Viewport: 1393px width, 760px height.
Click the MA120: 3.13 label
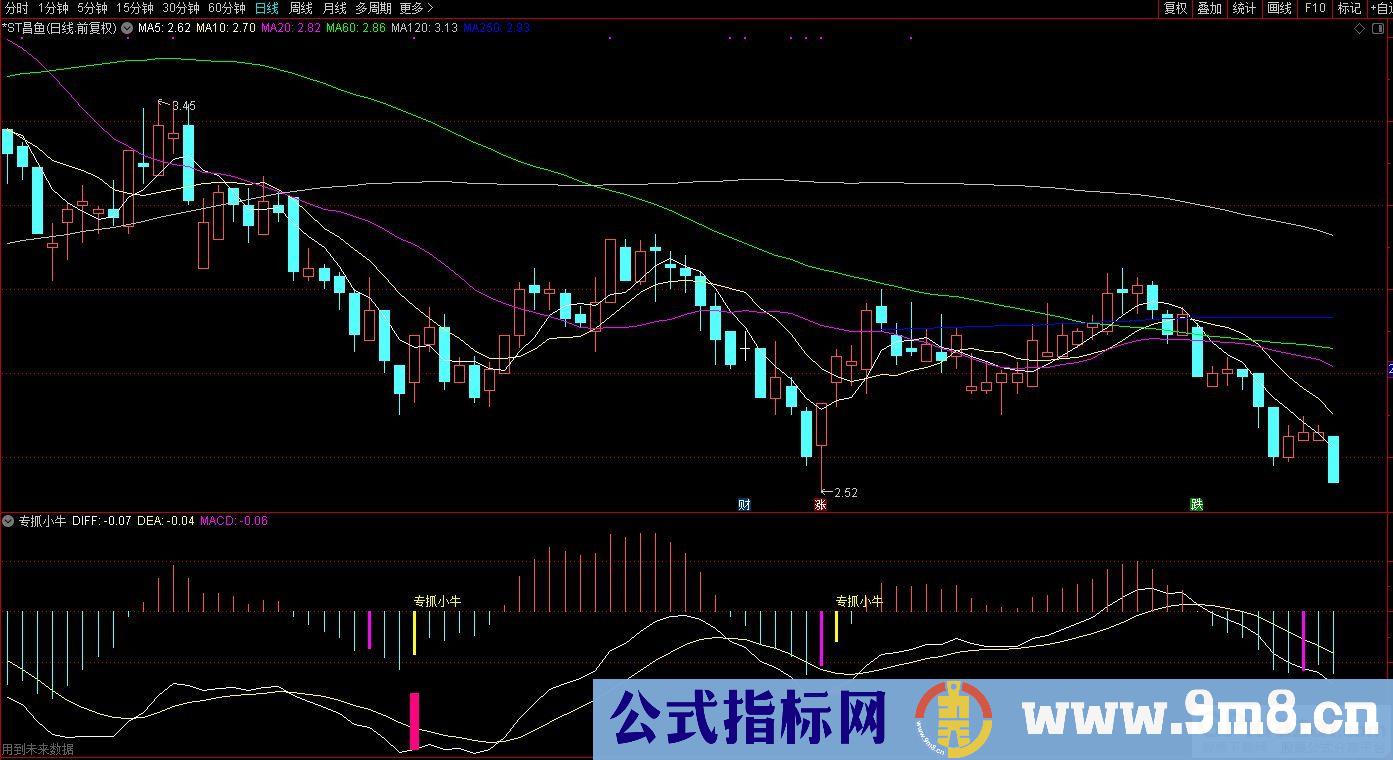pos(424,28)
